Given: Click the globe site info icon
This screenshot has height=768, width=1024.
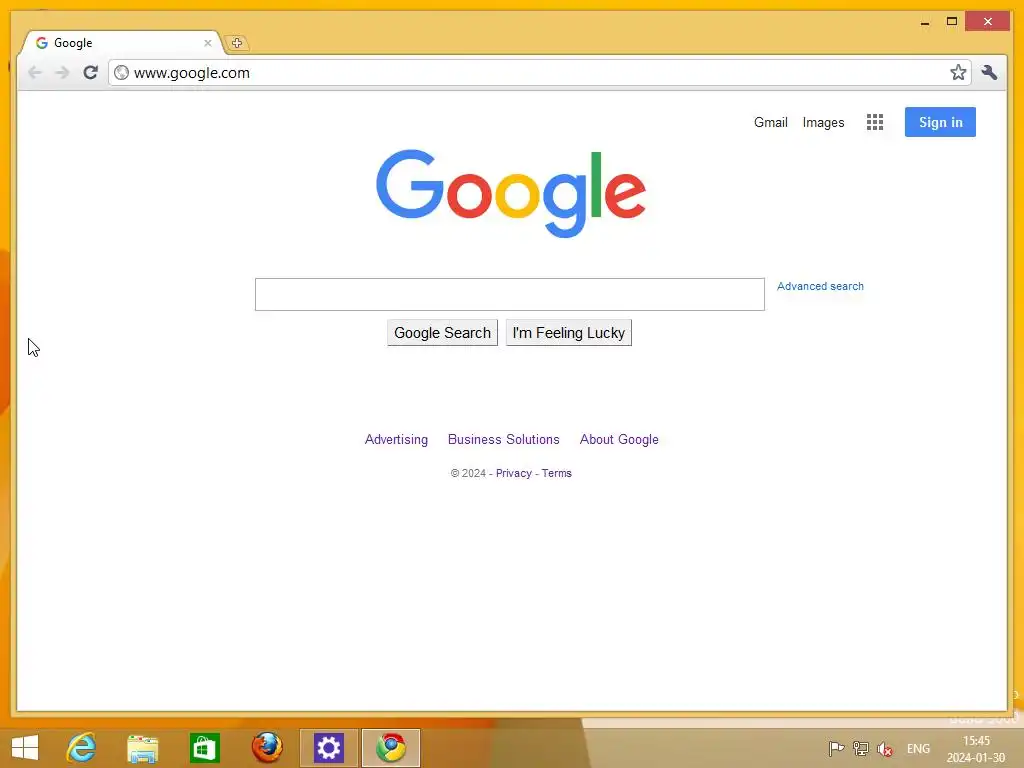Looking at the screenshot, I should [x=121, y=72].
